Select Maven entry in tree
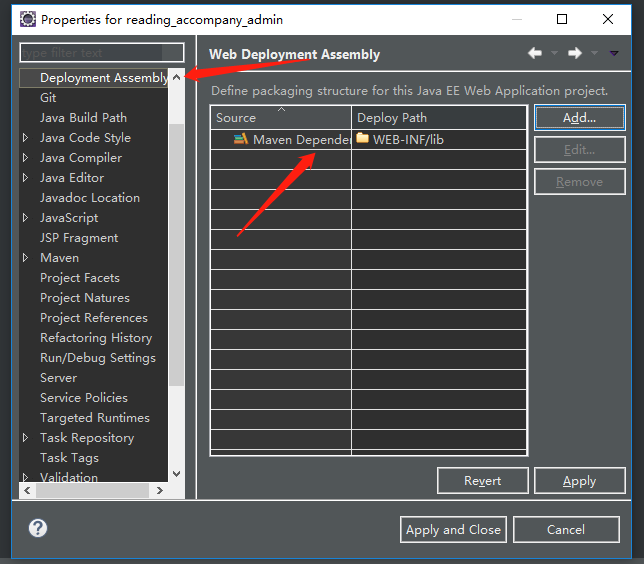 coord(60,258)
